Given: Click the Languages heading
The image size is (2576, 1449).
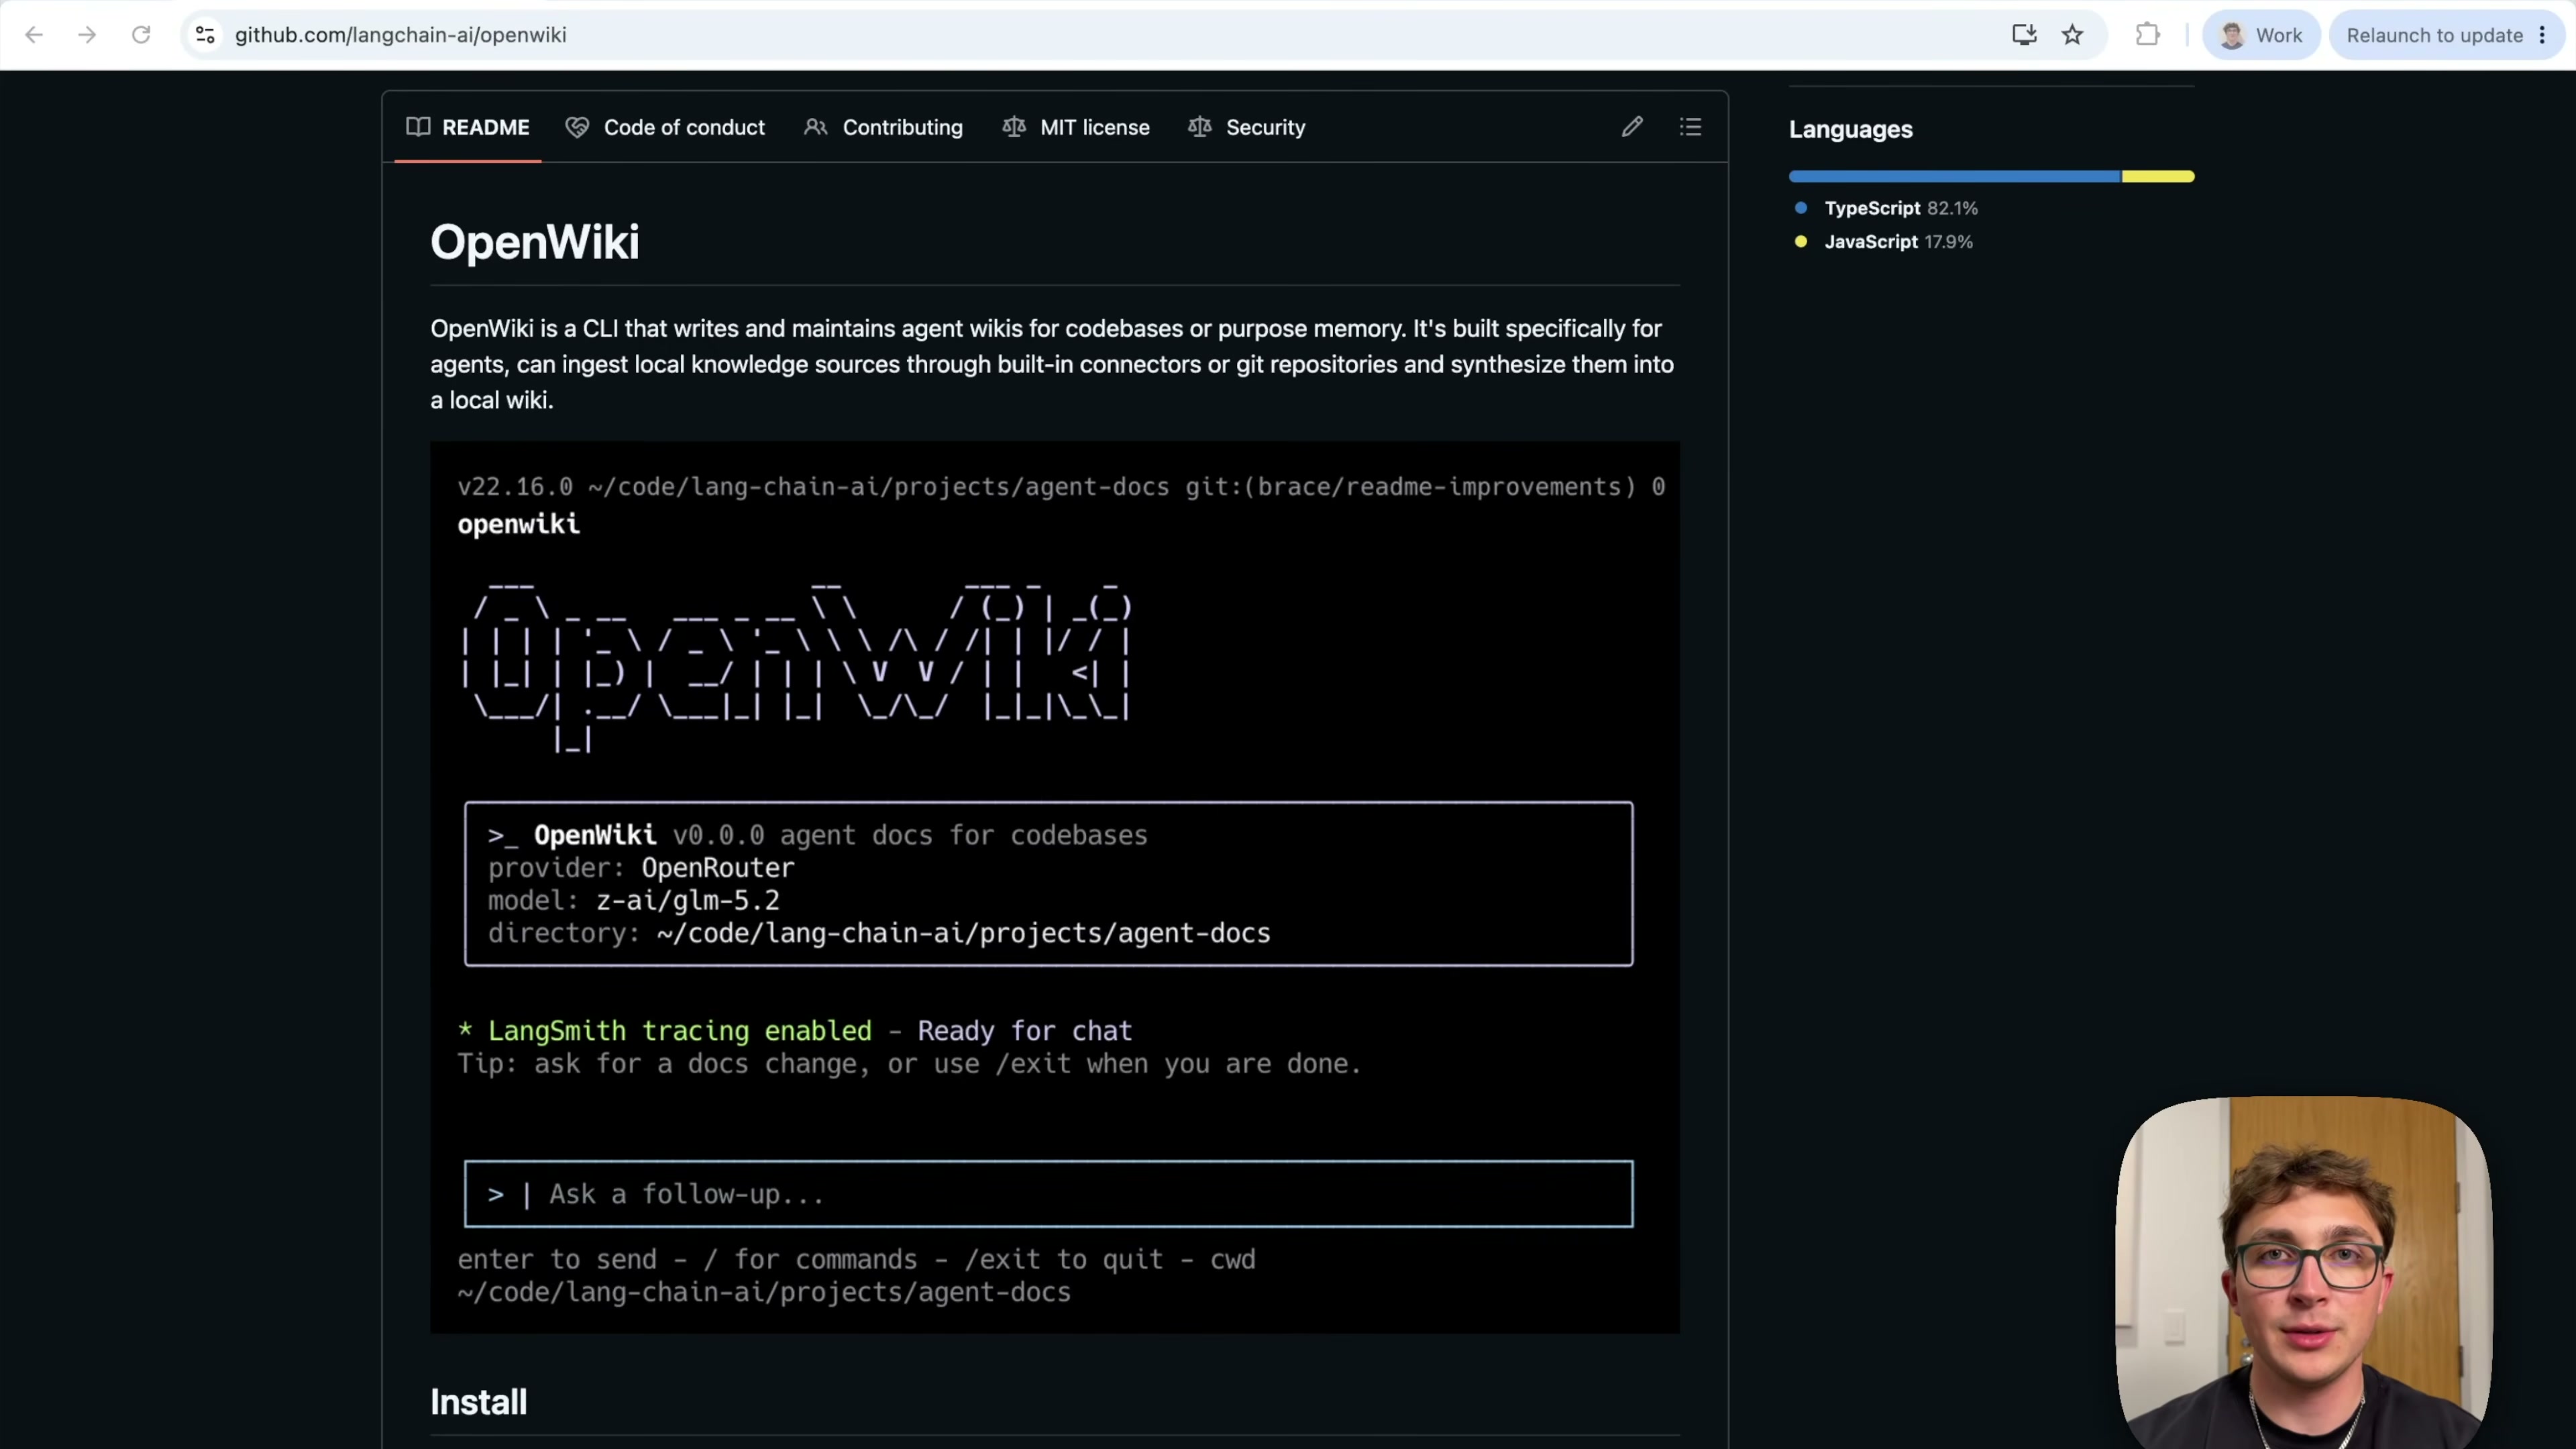Looking at the screenshot, I should (1851, 129).
